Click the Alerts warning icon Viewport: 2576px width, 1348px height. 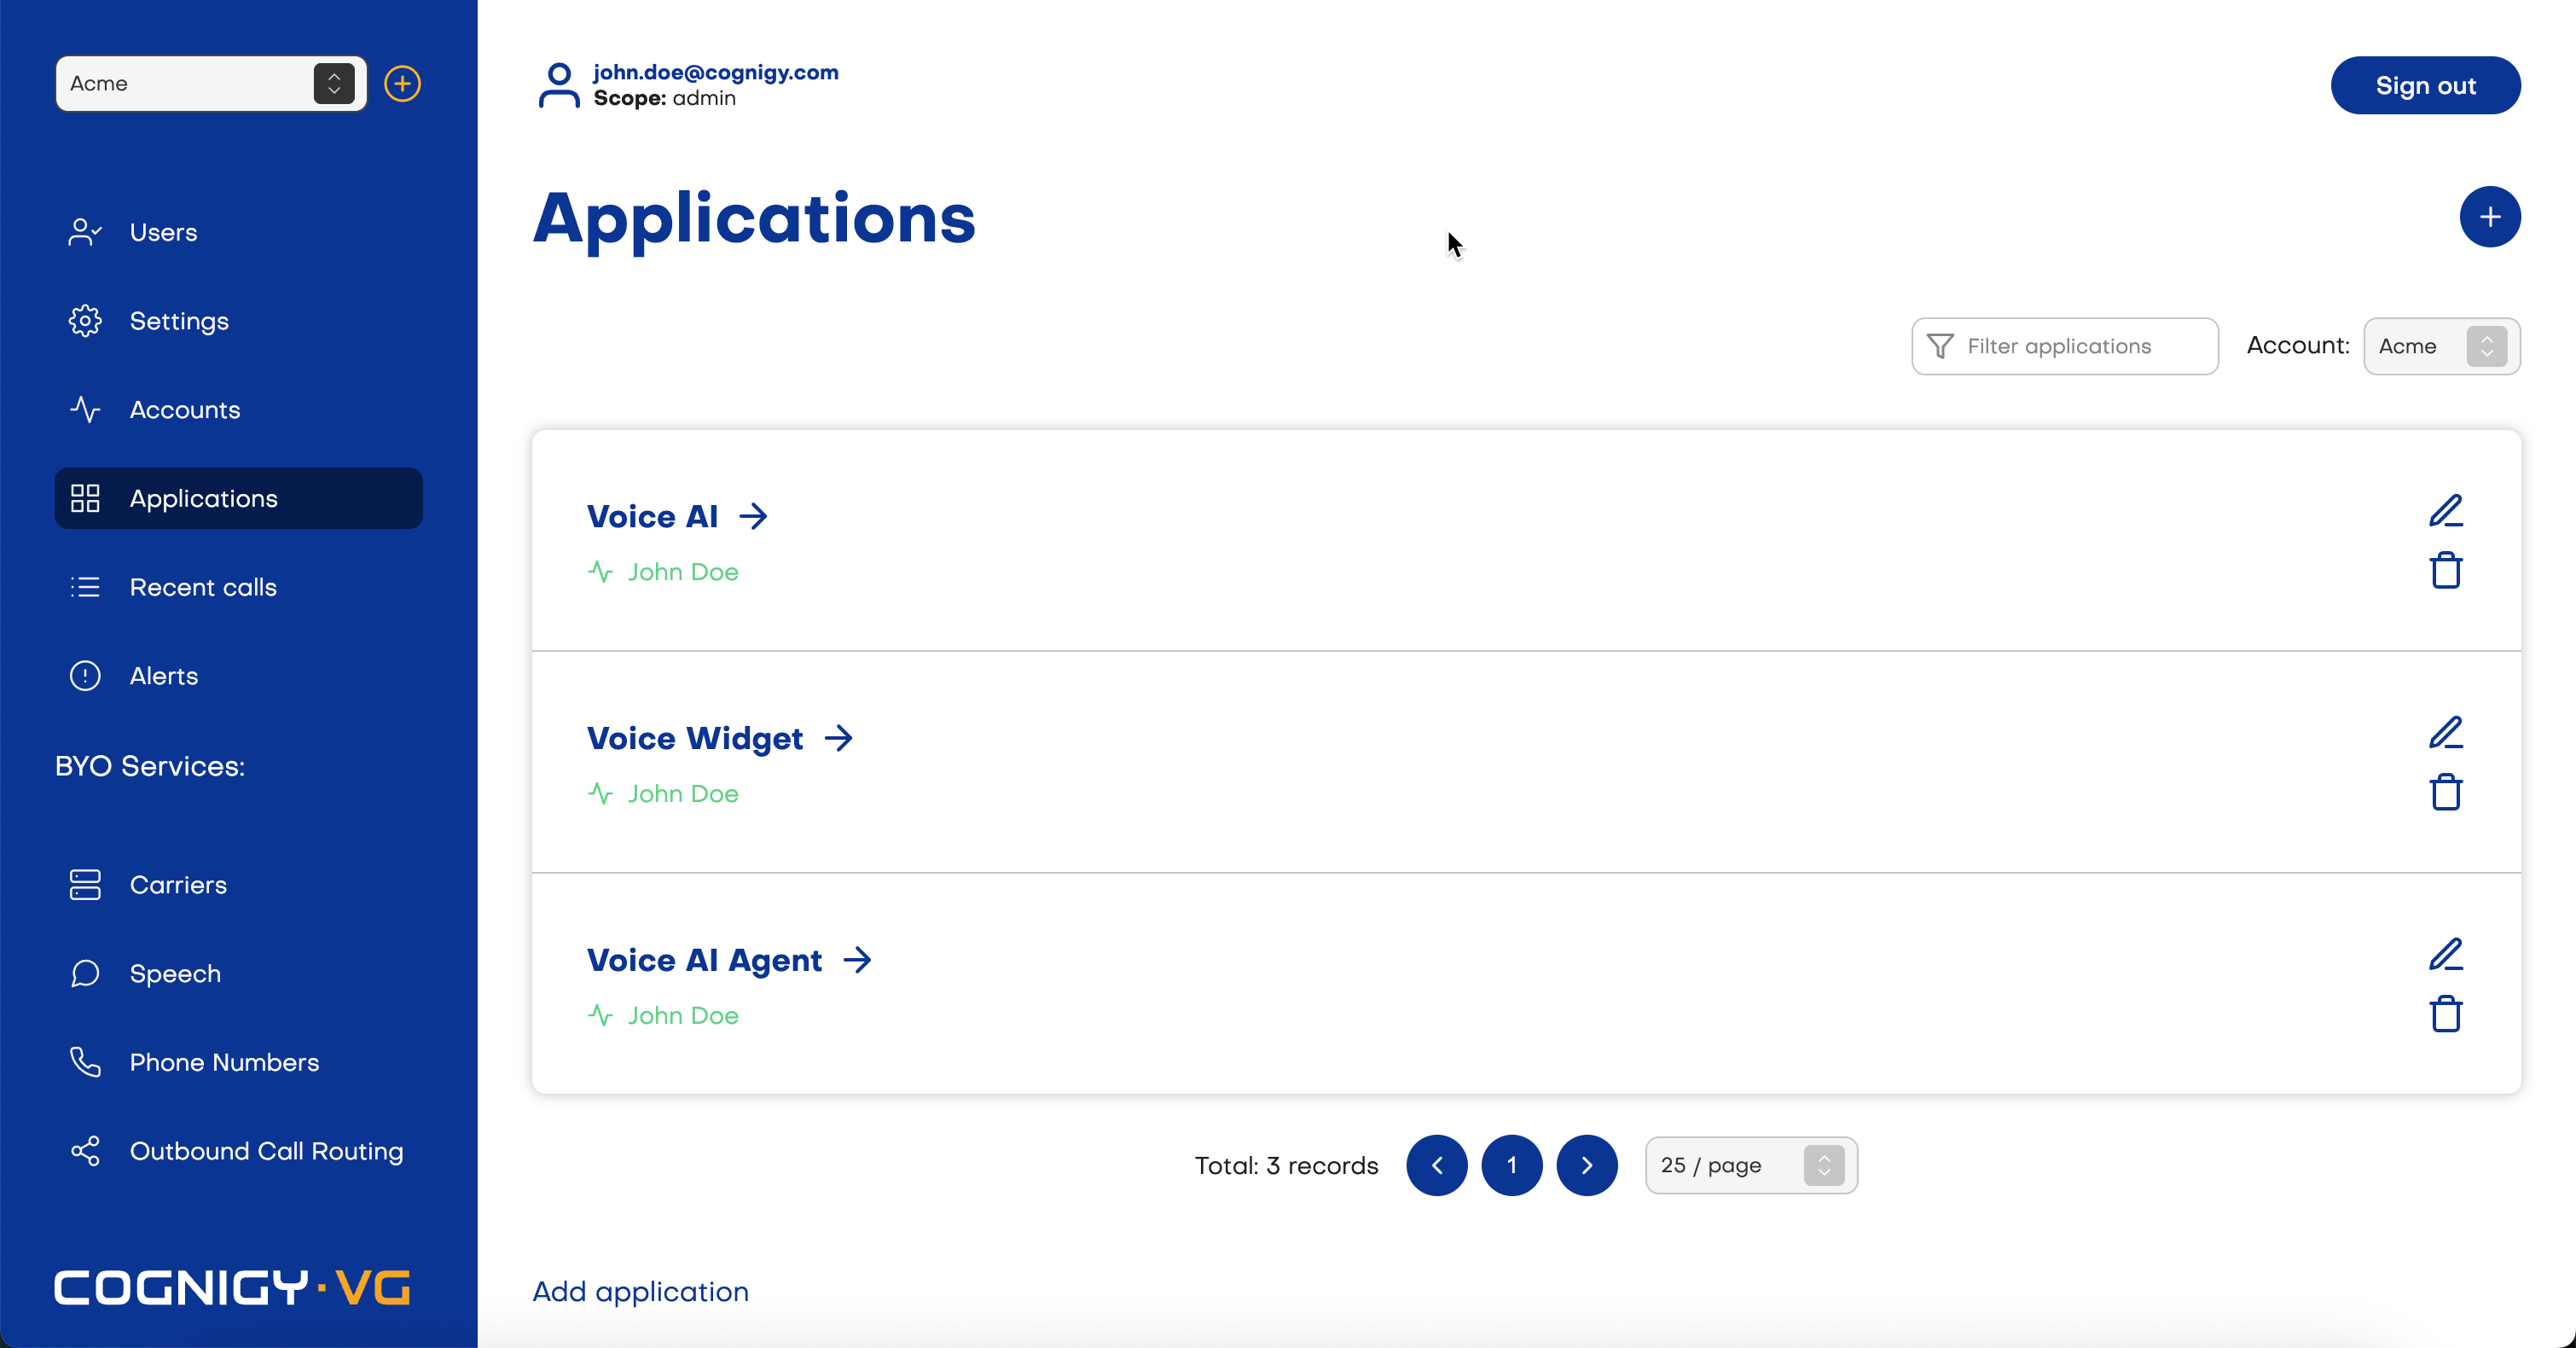85,676
